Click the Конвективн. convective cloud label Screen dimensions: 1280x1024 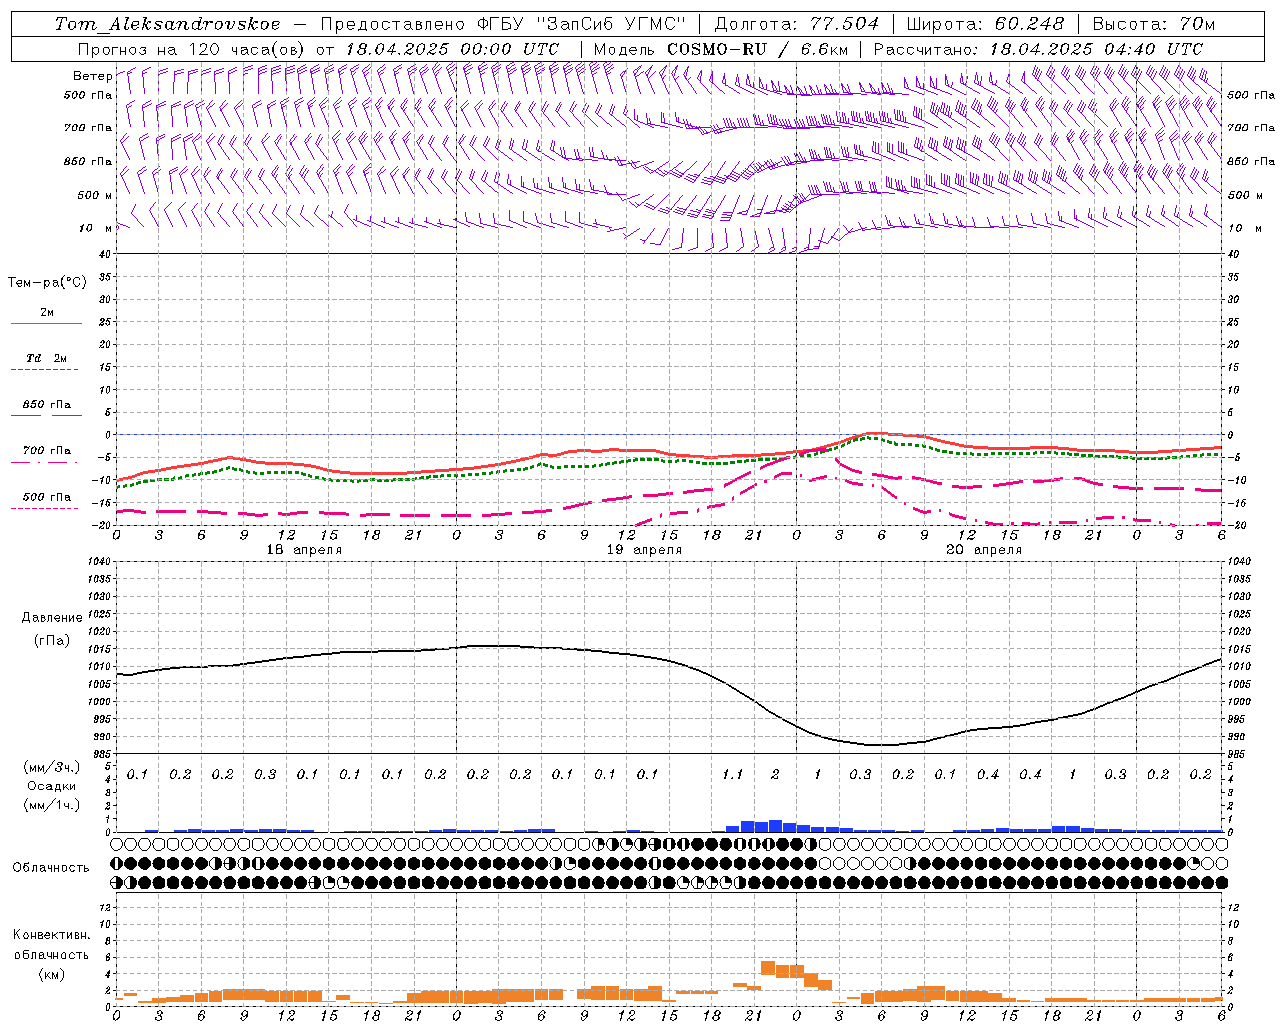click(x=51, y=935)
